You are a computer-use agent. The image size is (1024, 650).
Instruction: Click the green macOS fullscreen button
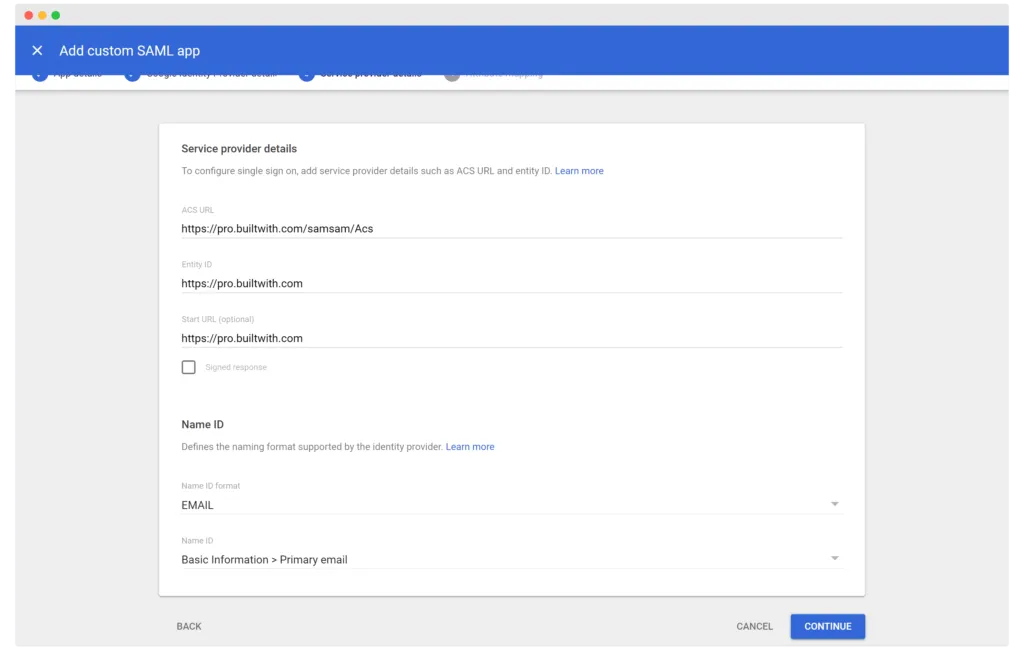(x=56, y=15)
